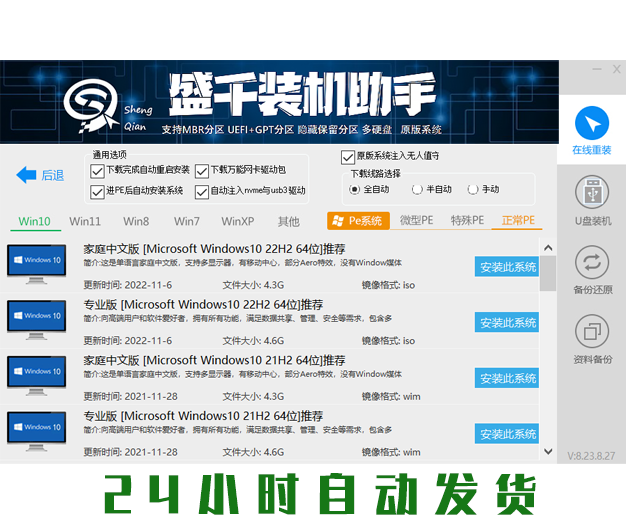Open the 在线重装 online reinstall icon

click(592, 123)
